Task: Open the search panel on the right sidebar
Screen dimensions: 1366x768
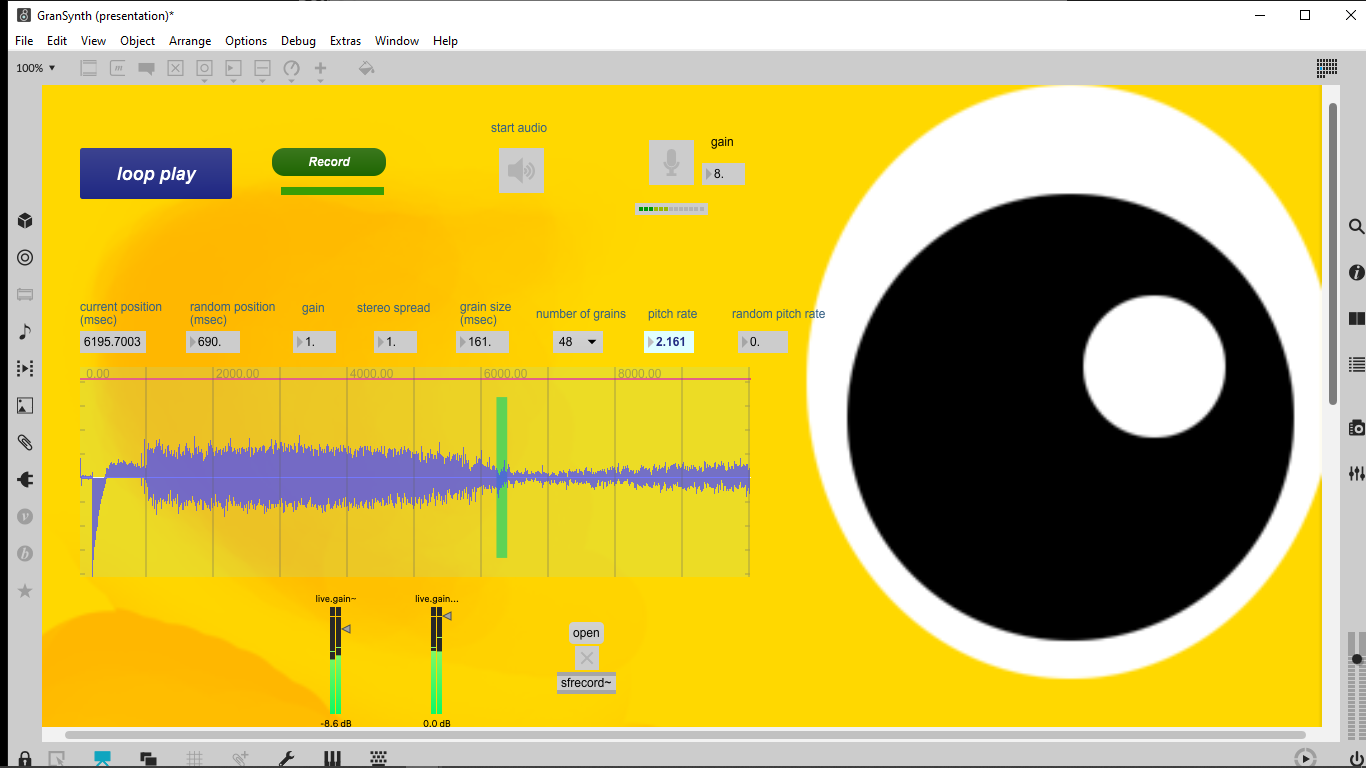Action: [1354, 226]
